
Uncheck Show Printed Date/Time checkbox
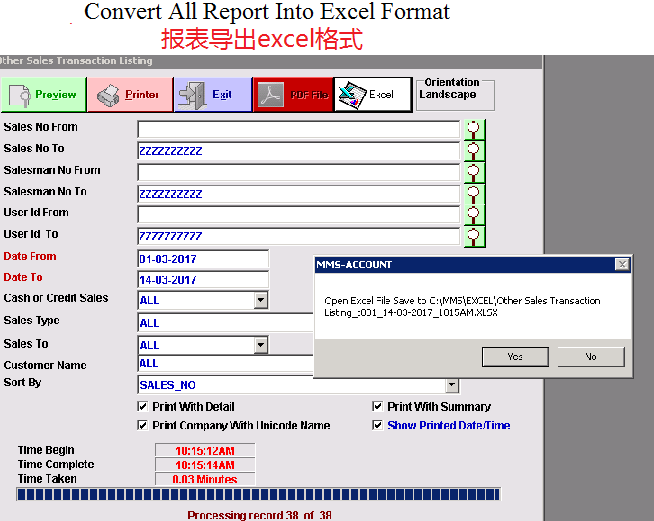pos(378,425)
